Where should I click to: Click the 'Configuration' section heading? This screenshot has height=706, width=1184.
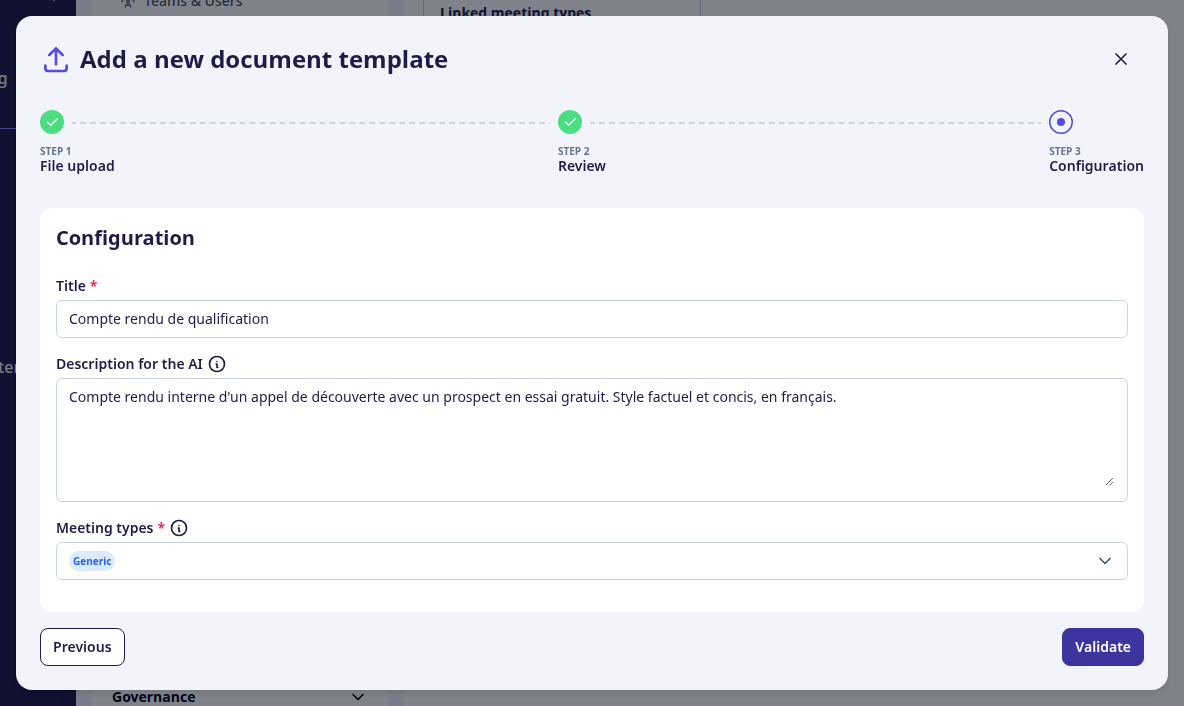125,238
